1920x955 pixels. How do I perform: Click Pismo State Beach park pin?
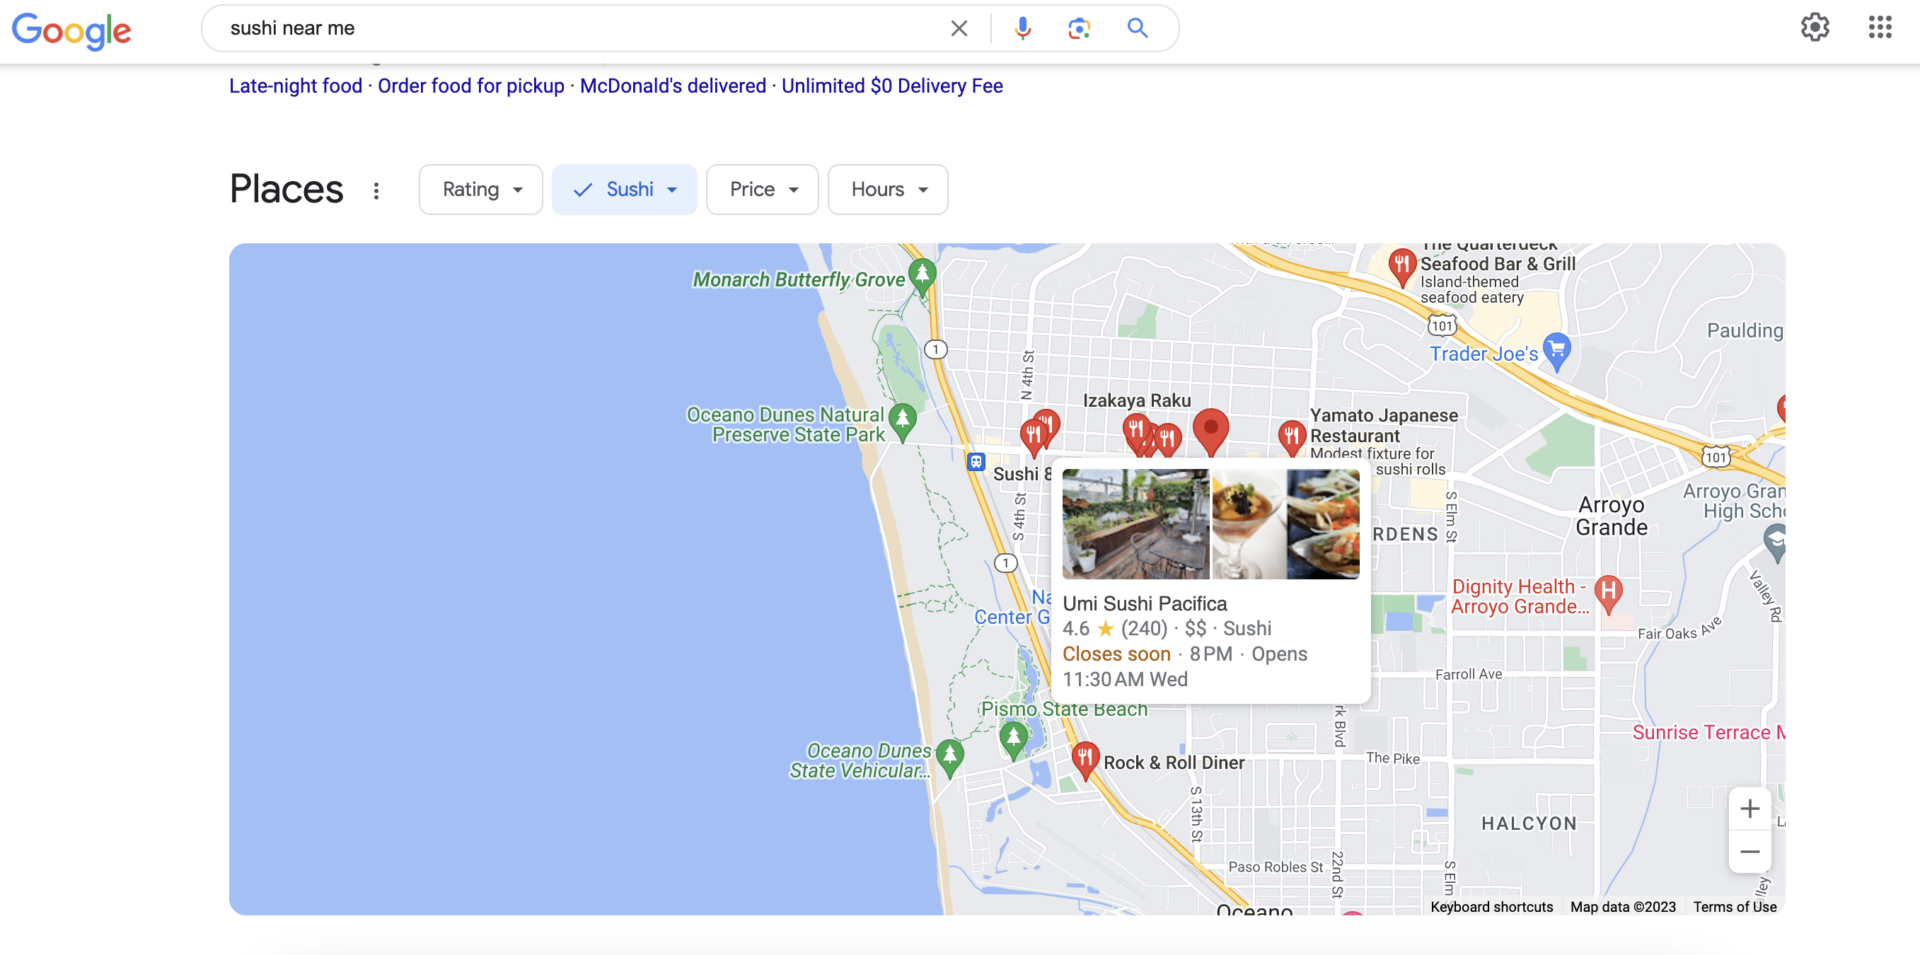(x=1013, y=739)
